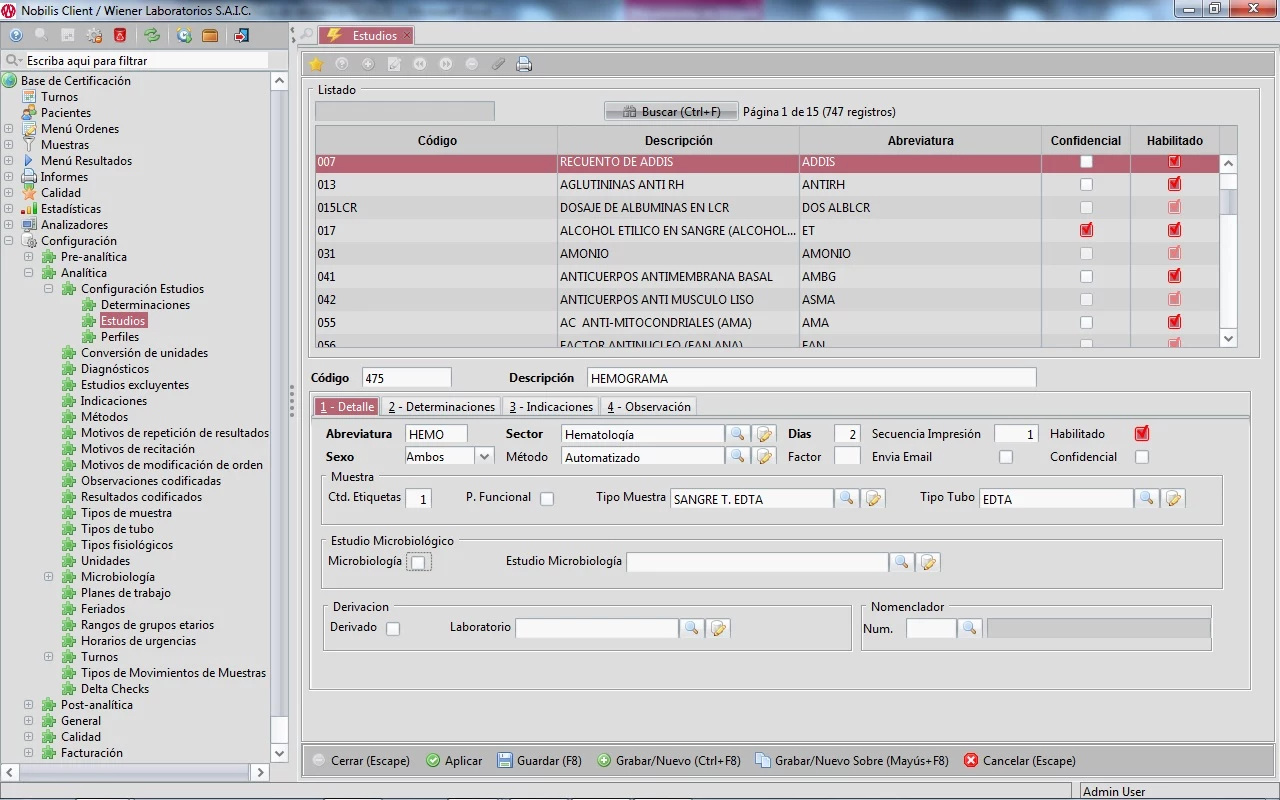Click the Descripción field containing HEMOGRAMA

click(x=811, y=379)
